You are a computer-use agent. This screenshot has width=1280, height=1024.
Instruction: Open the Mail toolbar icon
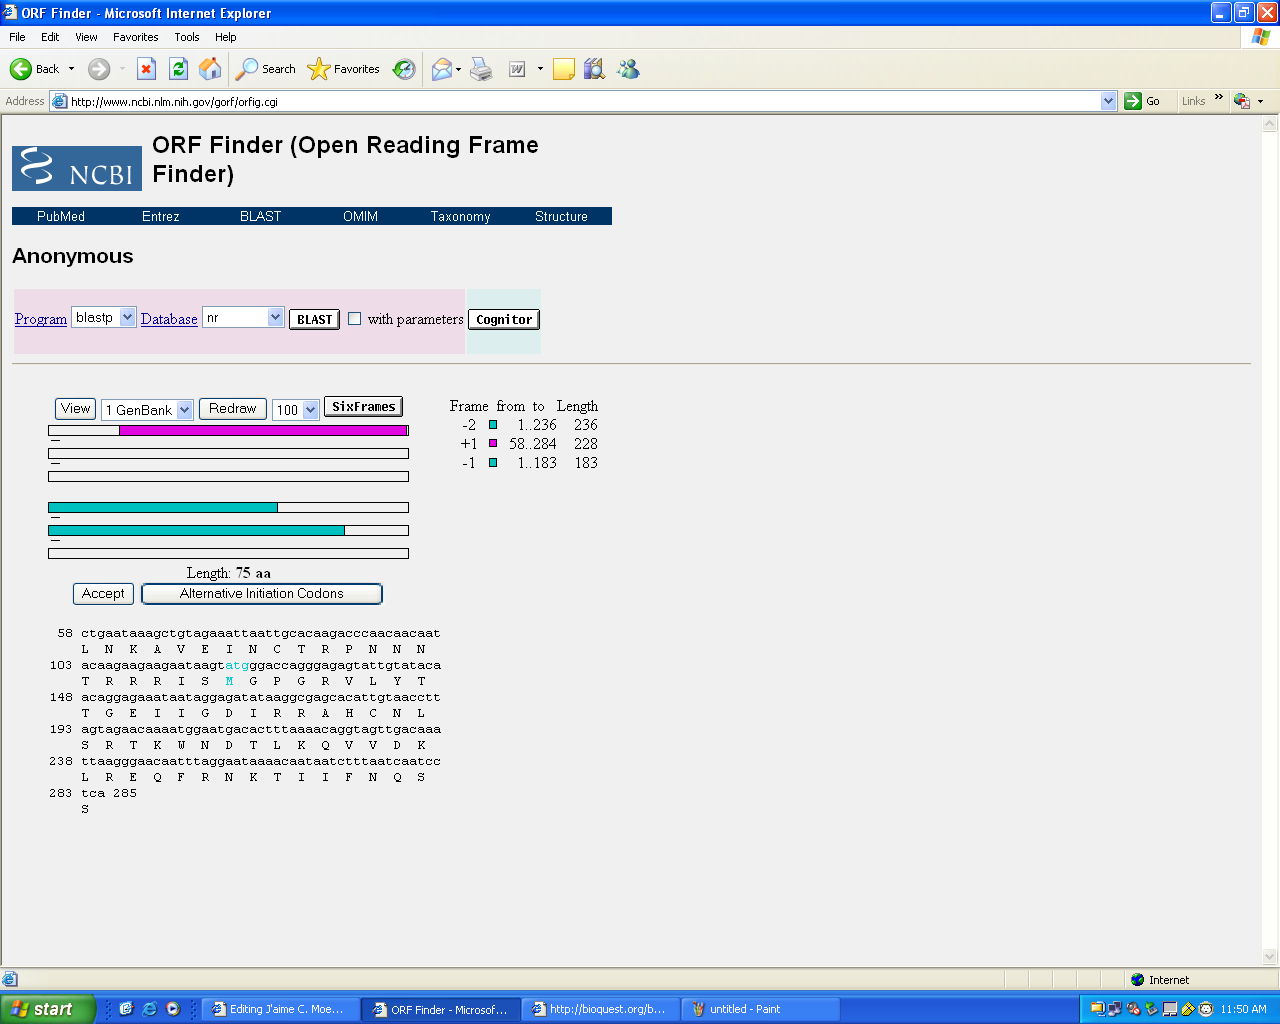[441, 69]
